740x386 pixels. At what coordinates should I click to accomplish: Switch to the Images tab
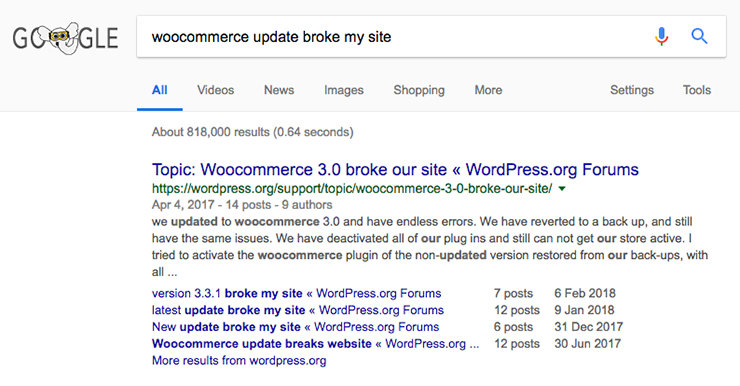point(344,90)
